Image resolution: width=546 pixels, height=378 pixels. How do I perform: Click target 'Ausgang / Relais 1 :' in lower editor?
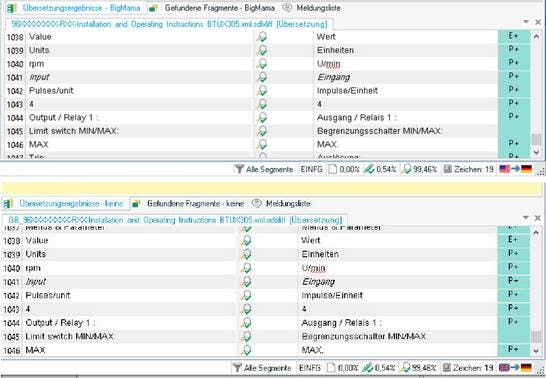coord(341,323)
